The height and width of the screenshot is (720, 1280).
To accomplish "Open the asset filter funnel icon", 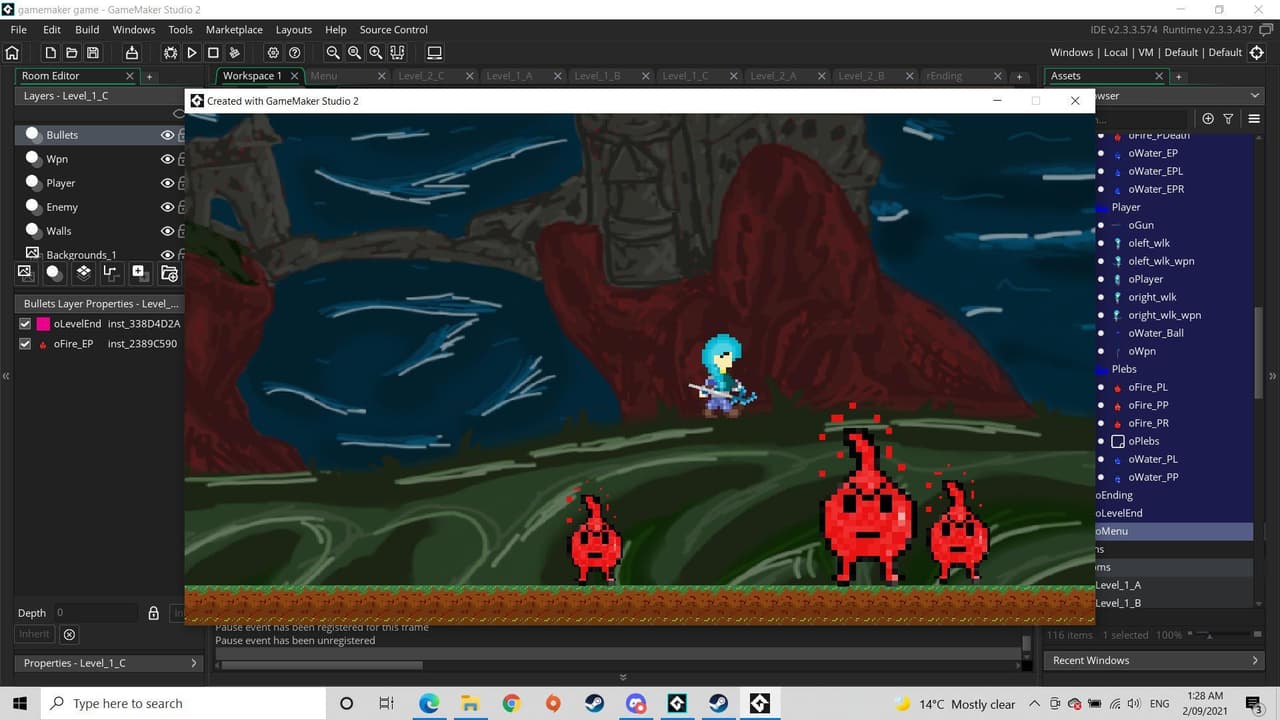I will click(x=1229, y=119).
